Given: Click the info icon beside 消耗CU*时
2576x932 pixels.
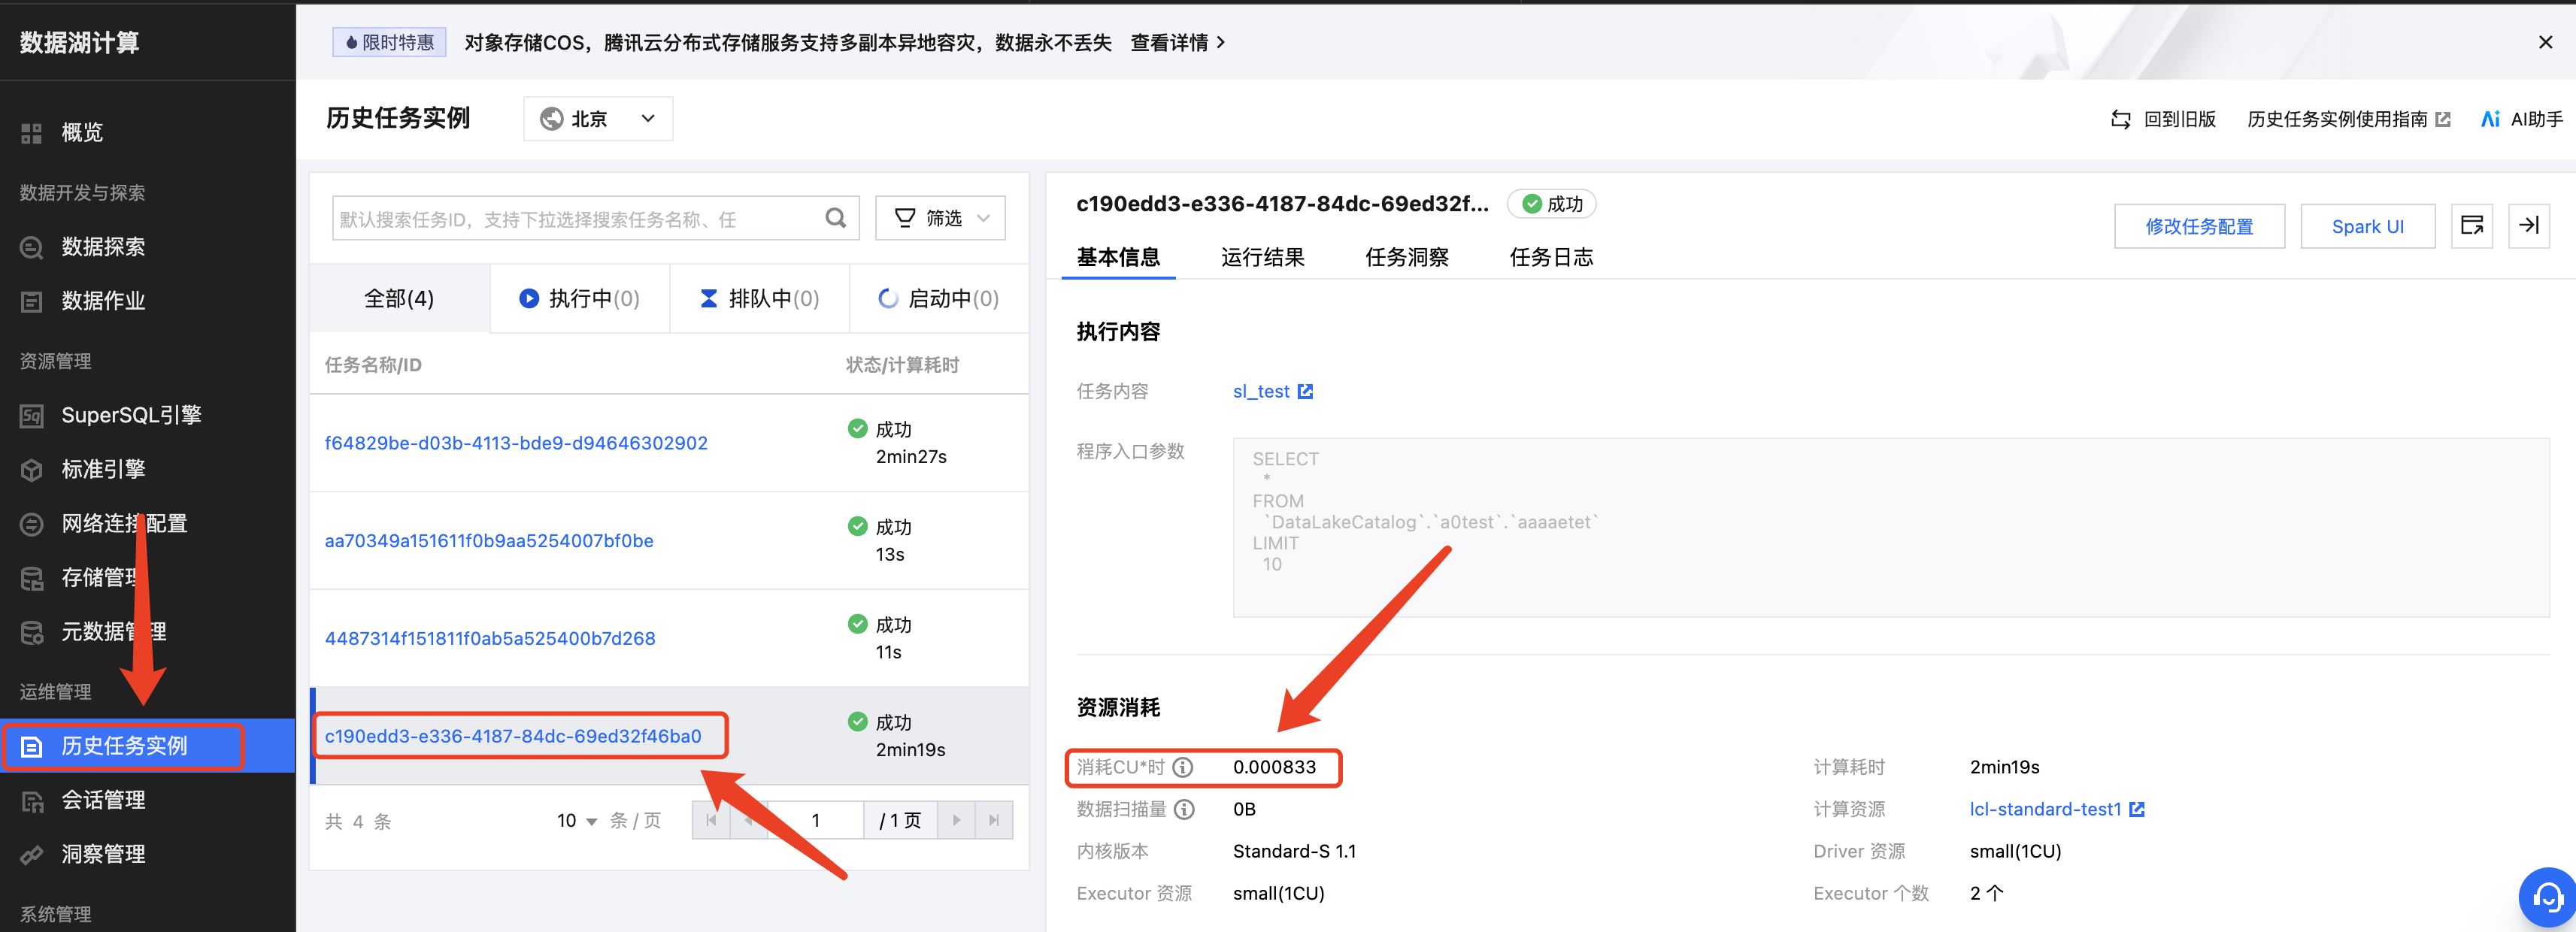Looking at the screenshot, I should coord(1183,767).
